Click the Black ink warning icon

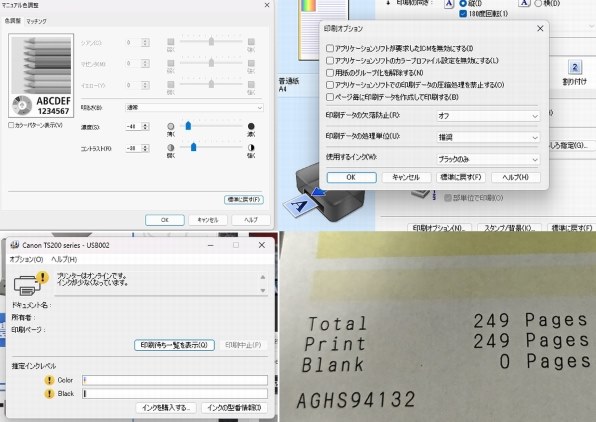coord(49,393)
